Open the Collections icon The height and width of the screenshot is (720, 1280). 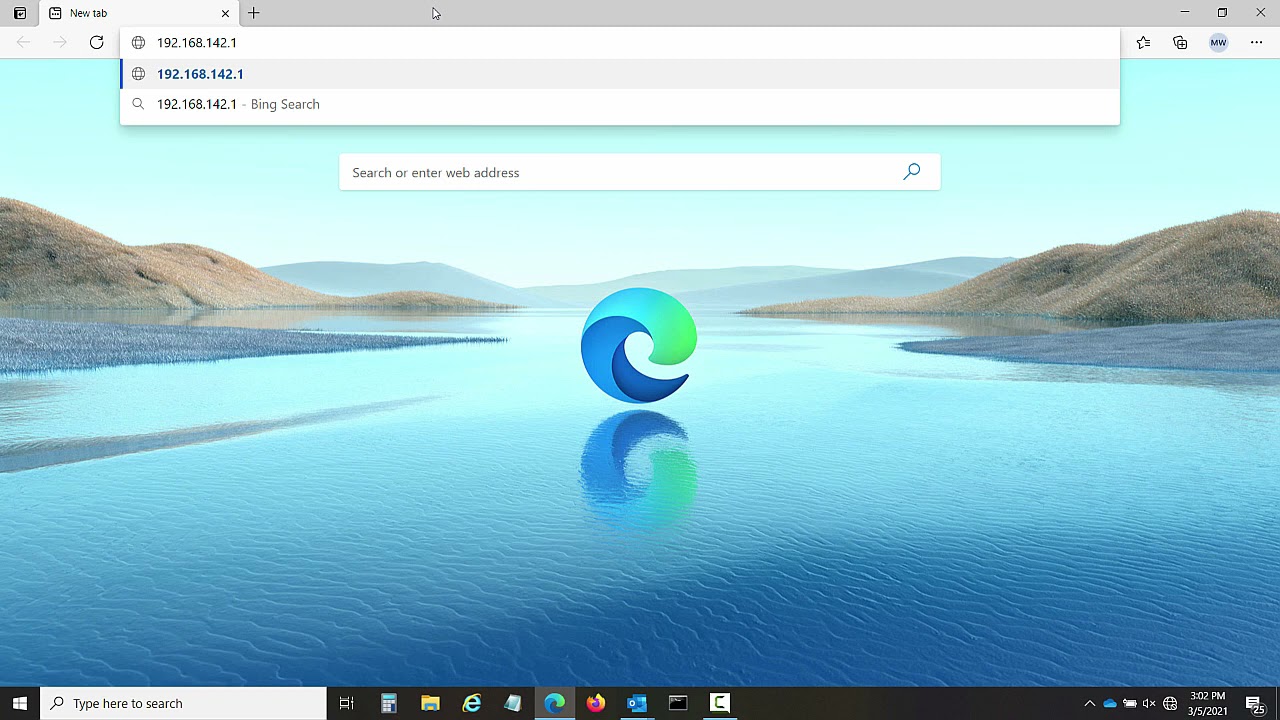pos(1180,42)
